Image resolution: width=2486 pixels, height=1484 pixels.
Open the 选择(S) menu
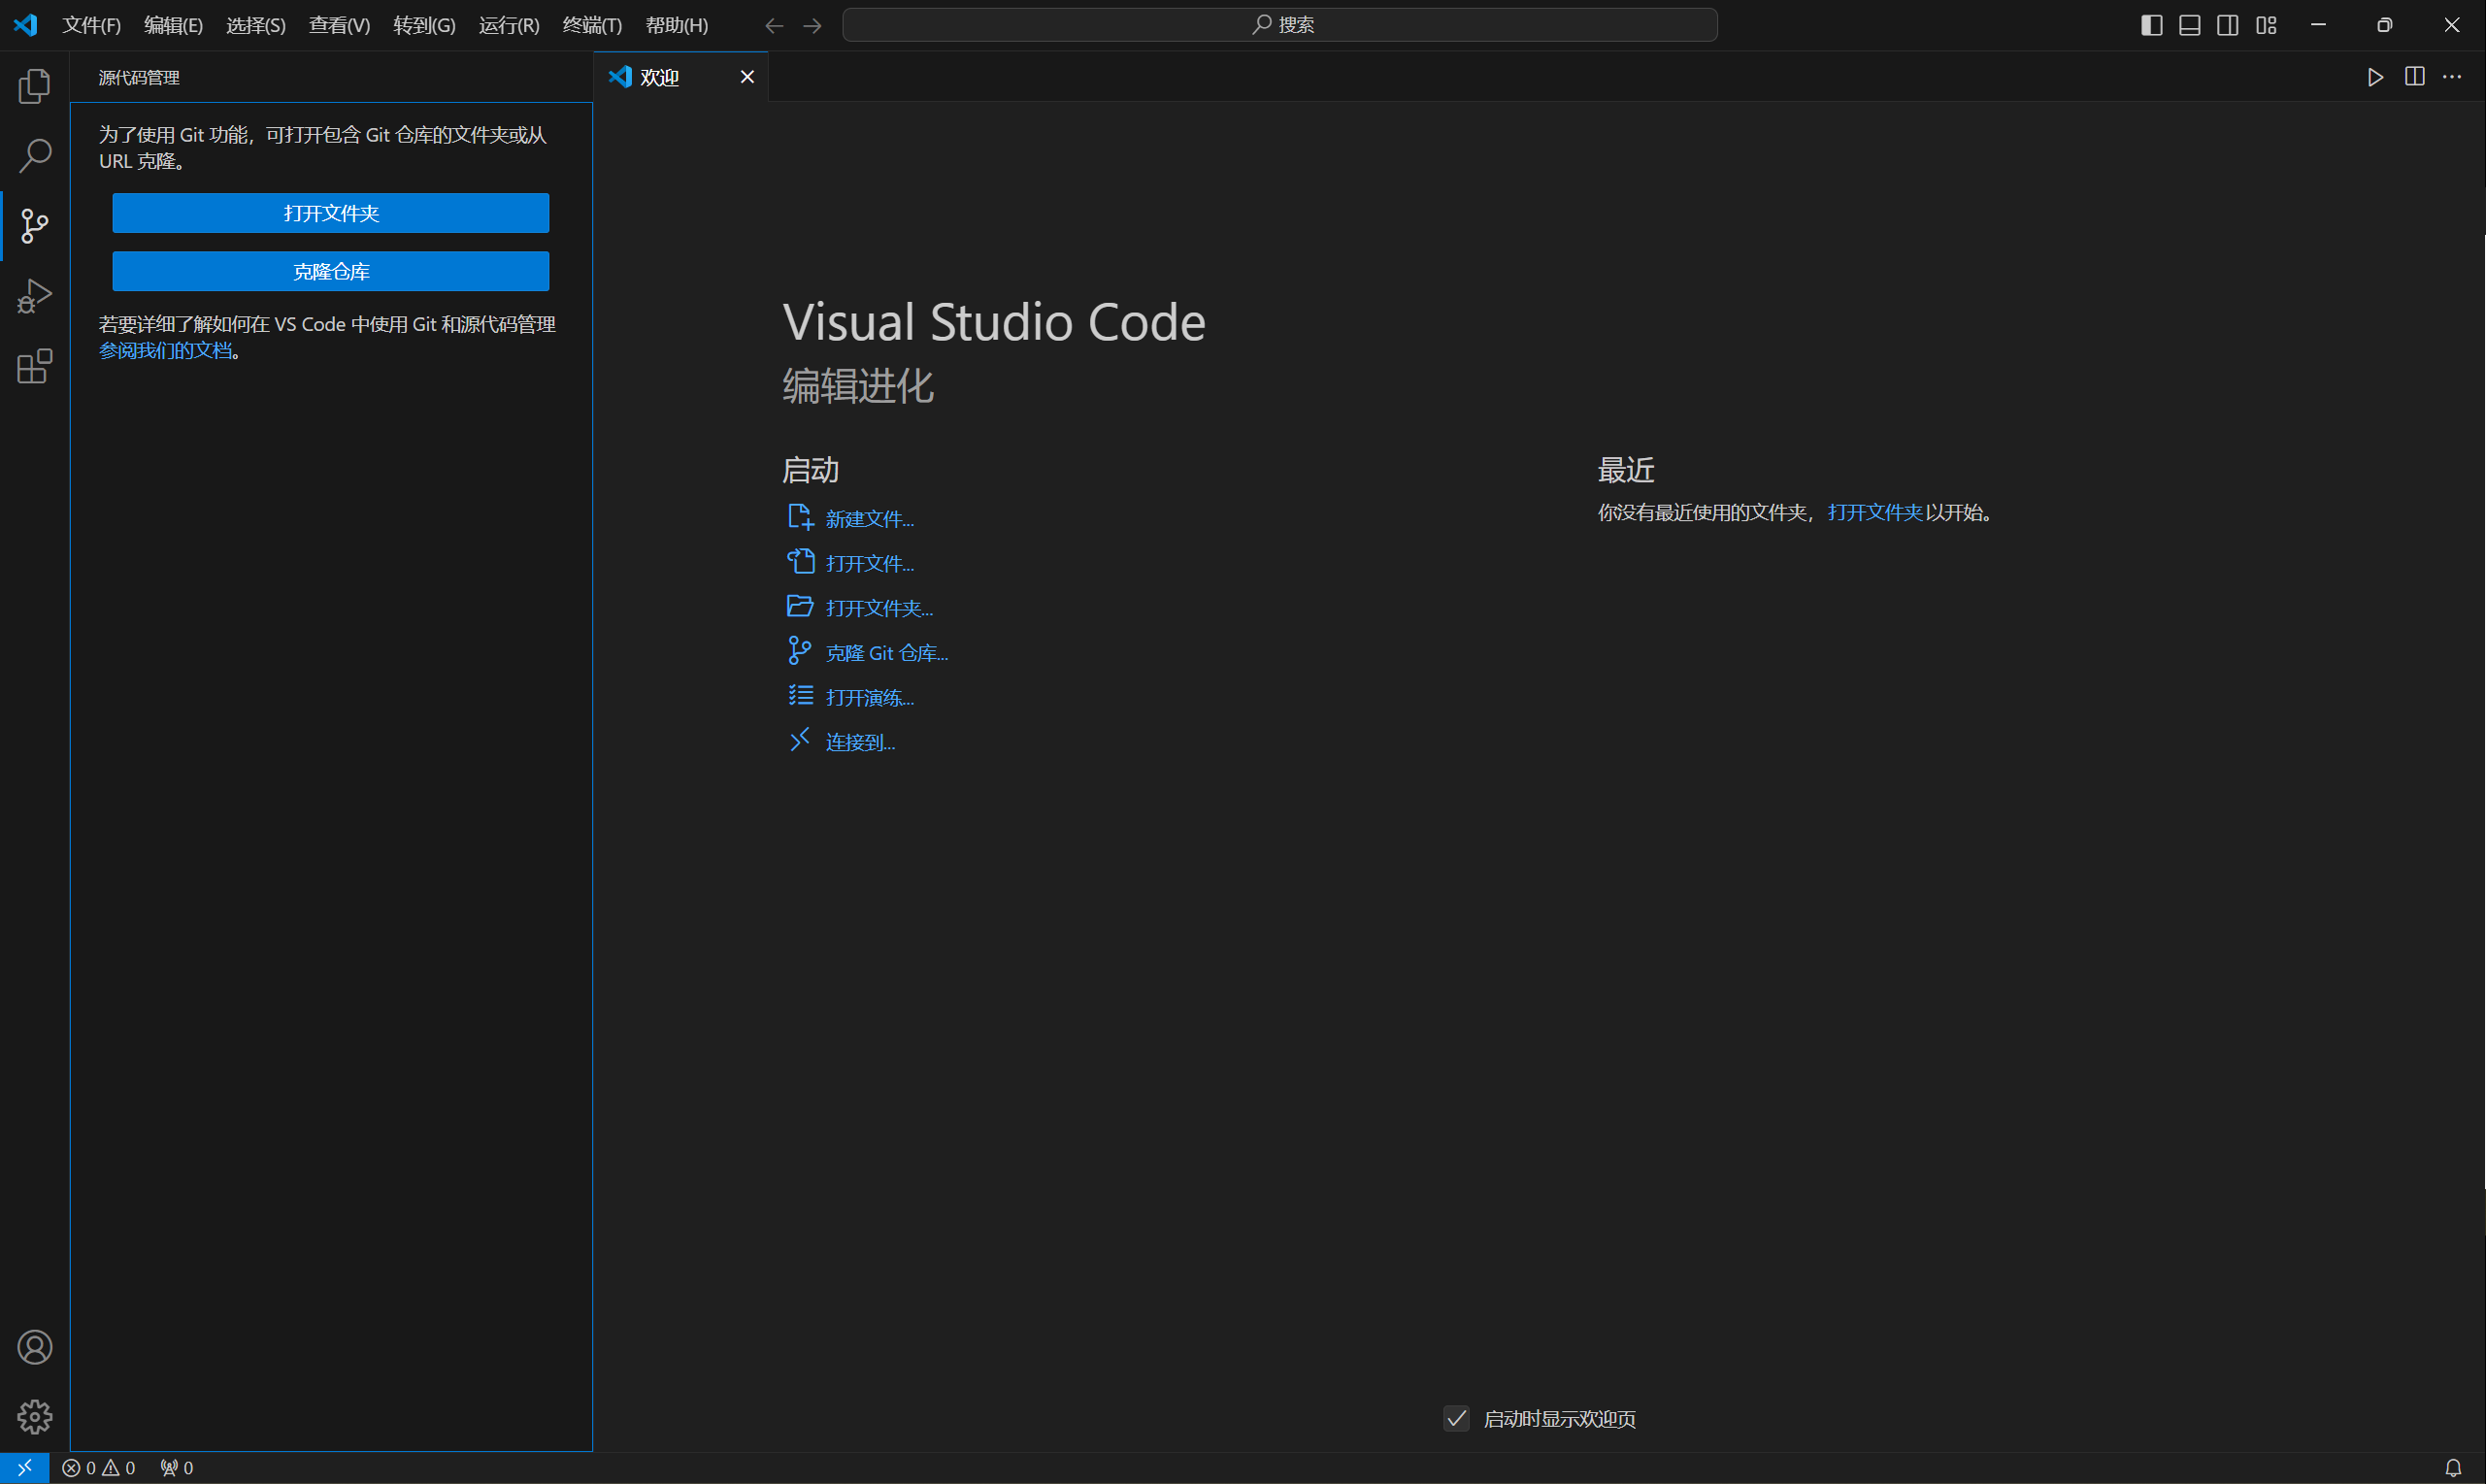coord(256,25)
